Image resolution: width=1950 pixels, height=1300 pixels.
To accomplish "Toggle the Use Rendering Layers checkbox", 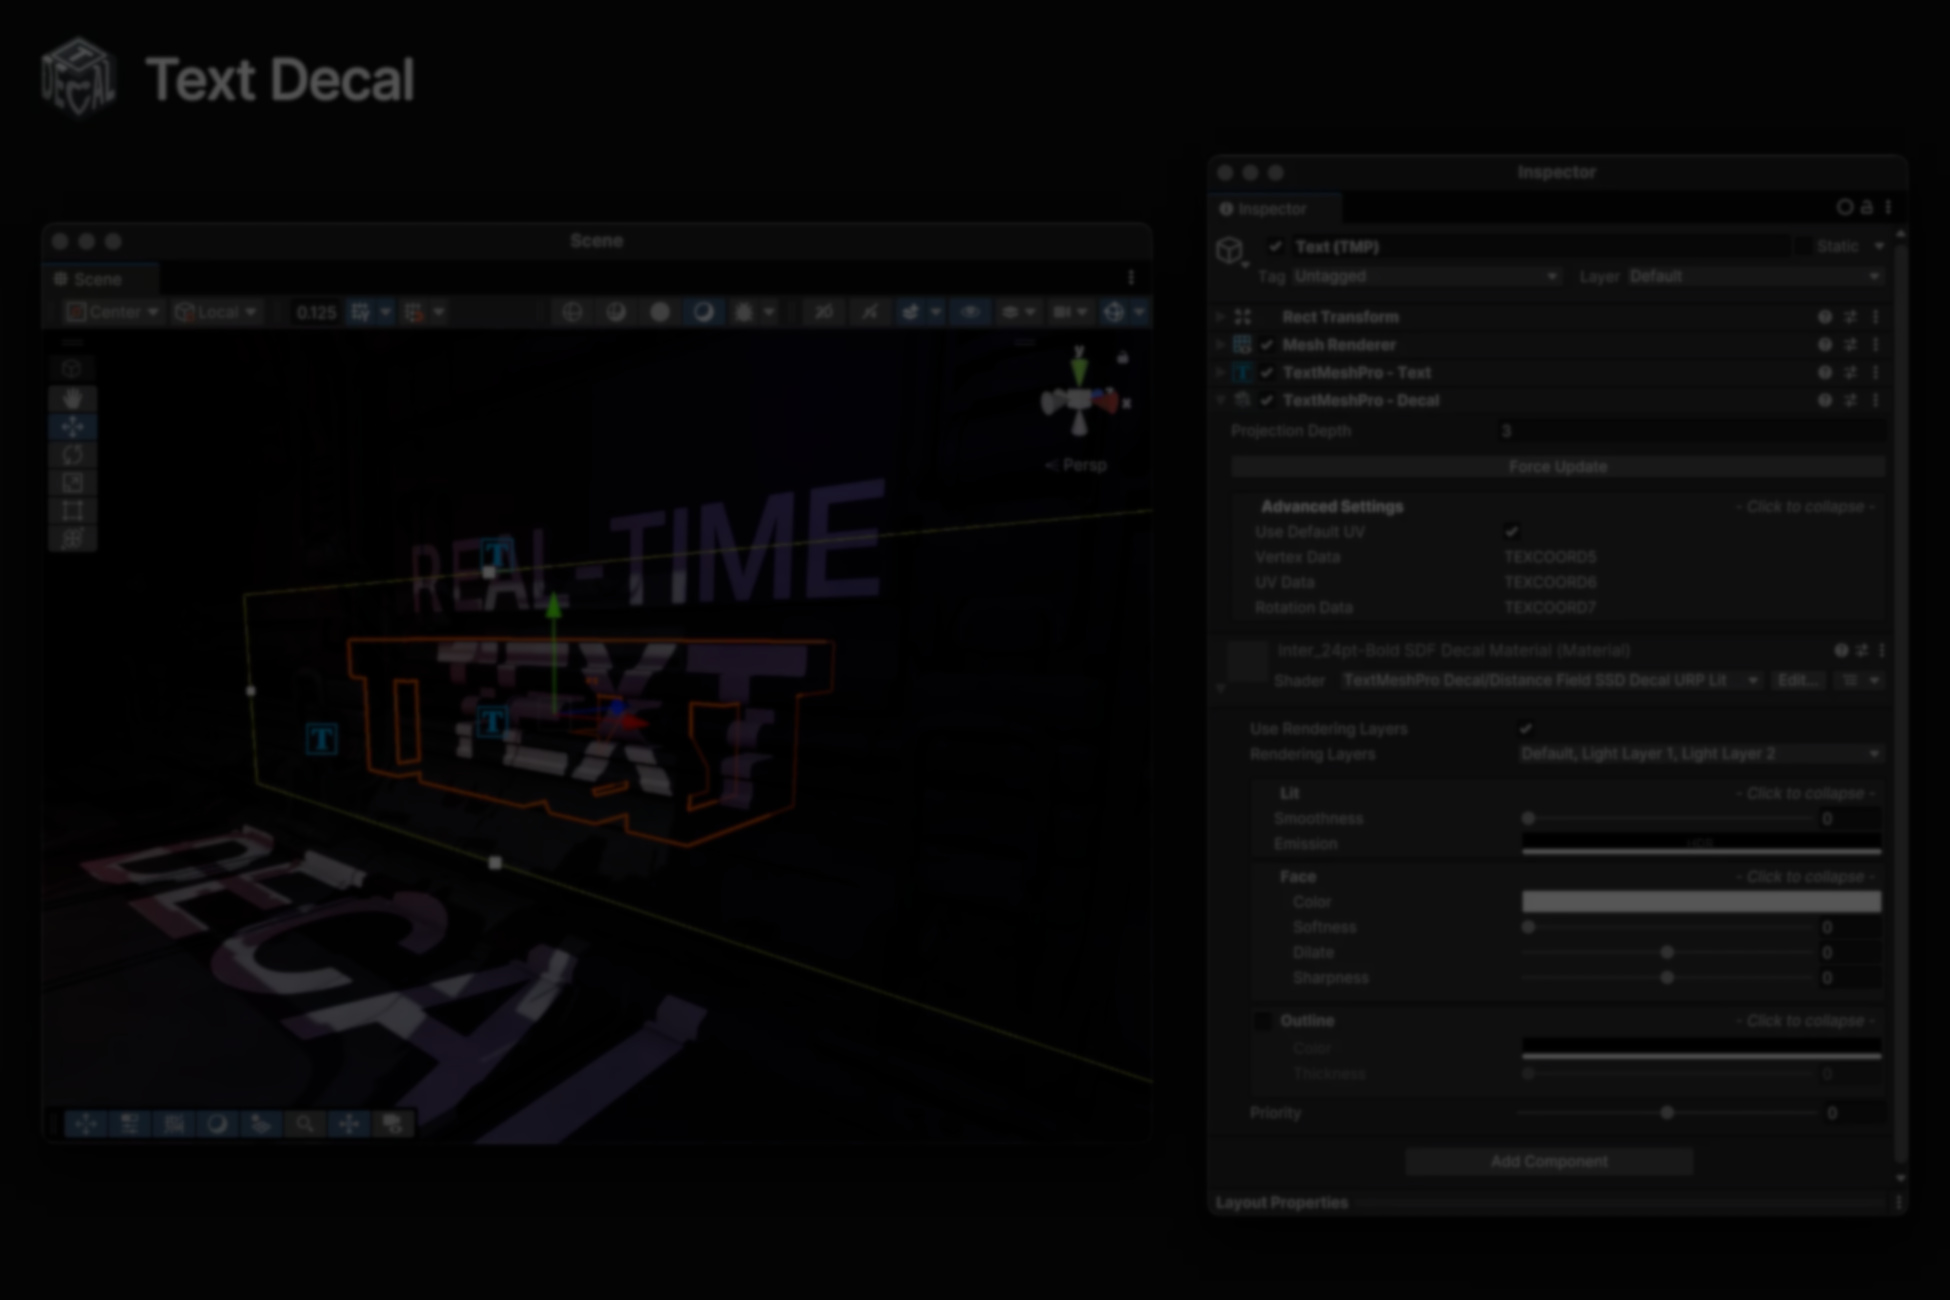I will [x=1525, y=729].
